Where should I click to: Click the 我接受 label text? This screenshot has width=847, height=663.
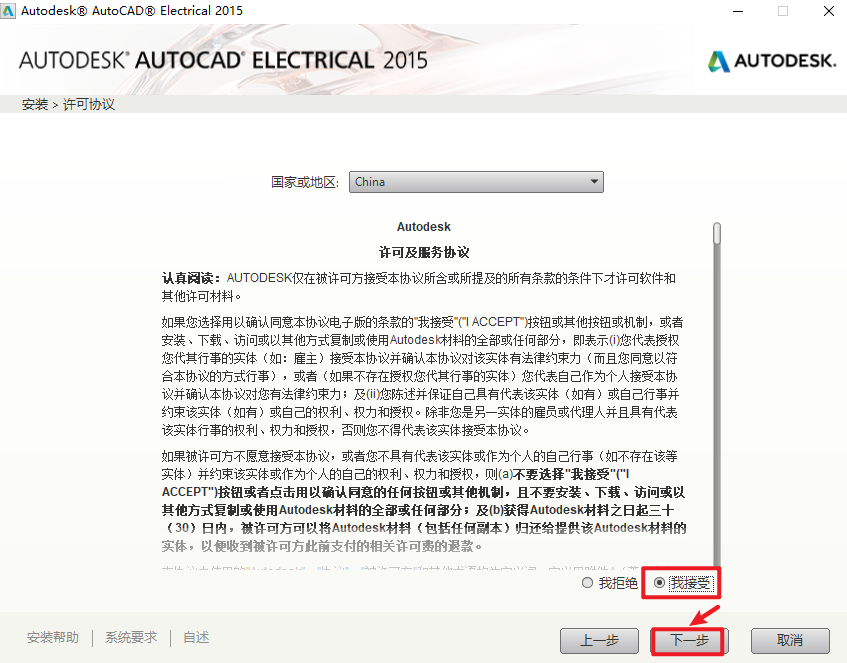pyautogui.click(x=691, y=583)
